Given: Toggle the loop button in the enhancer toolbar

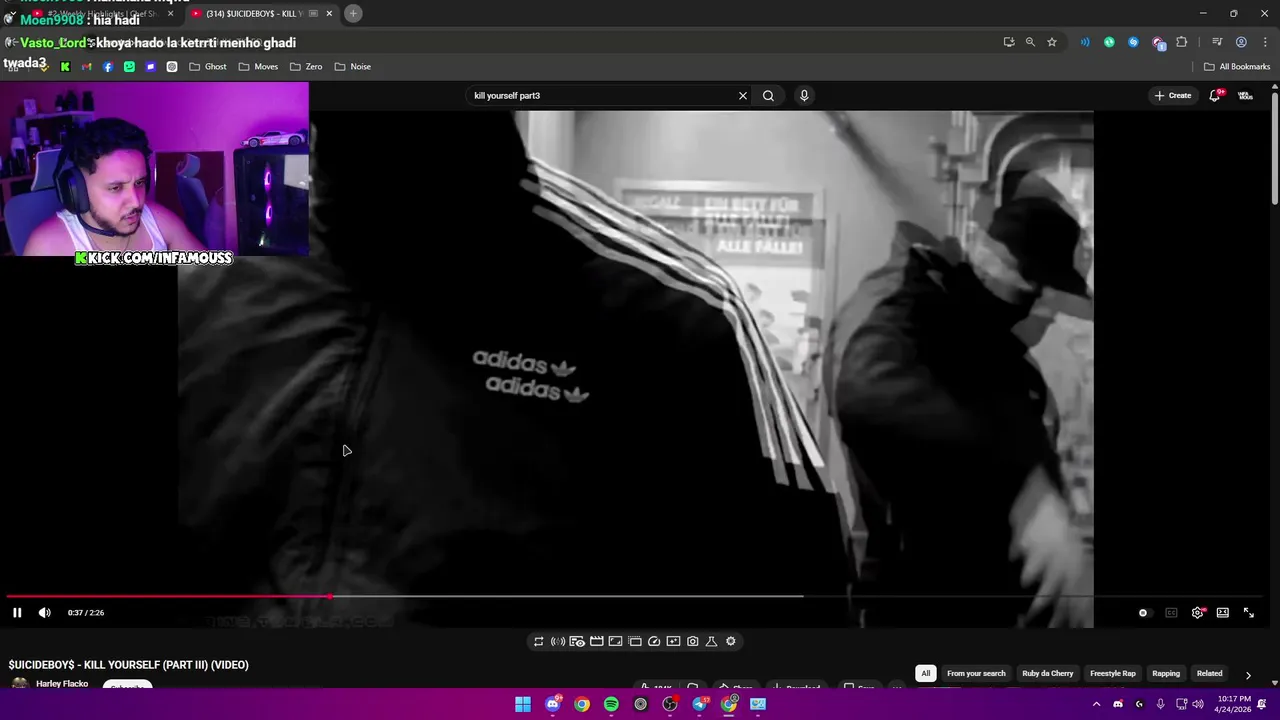Looking at the screenshot, I should pos(538,641).
